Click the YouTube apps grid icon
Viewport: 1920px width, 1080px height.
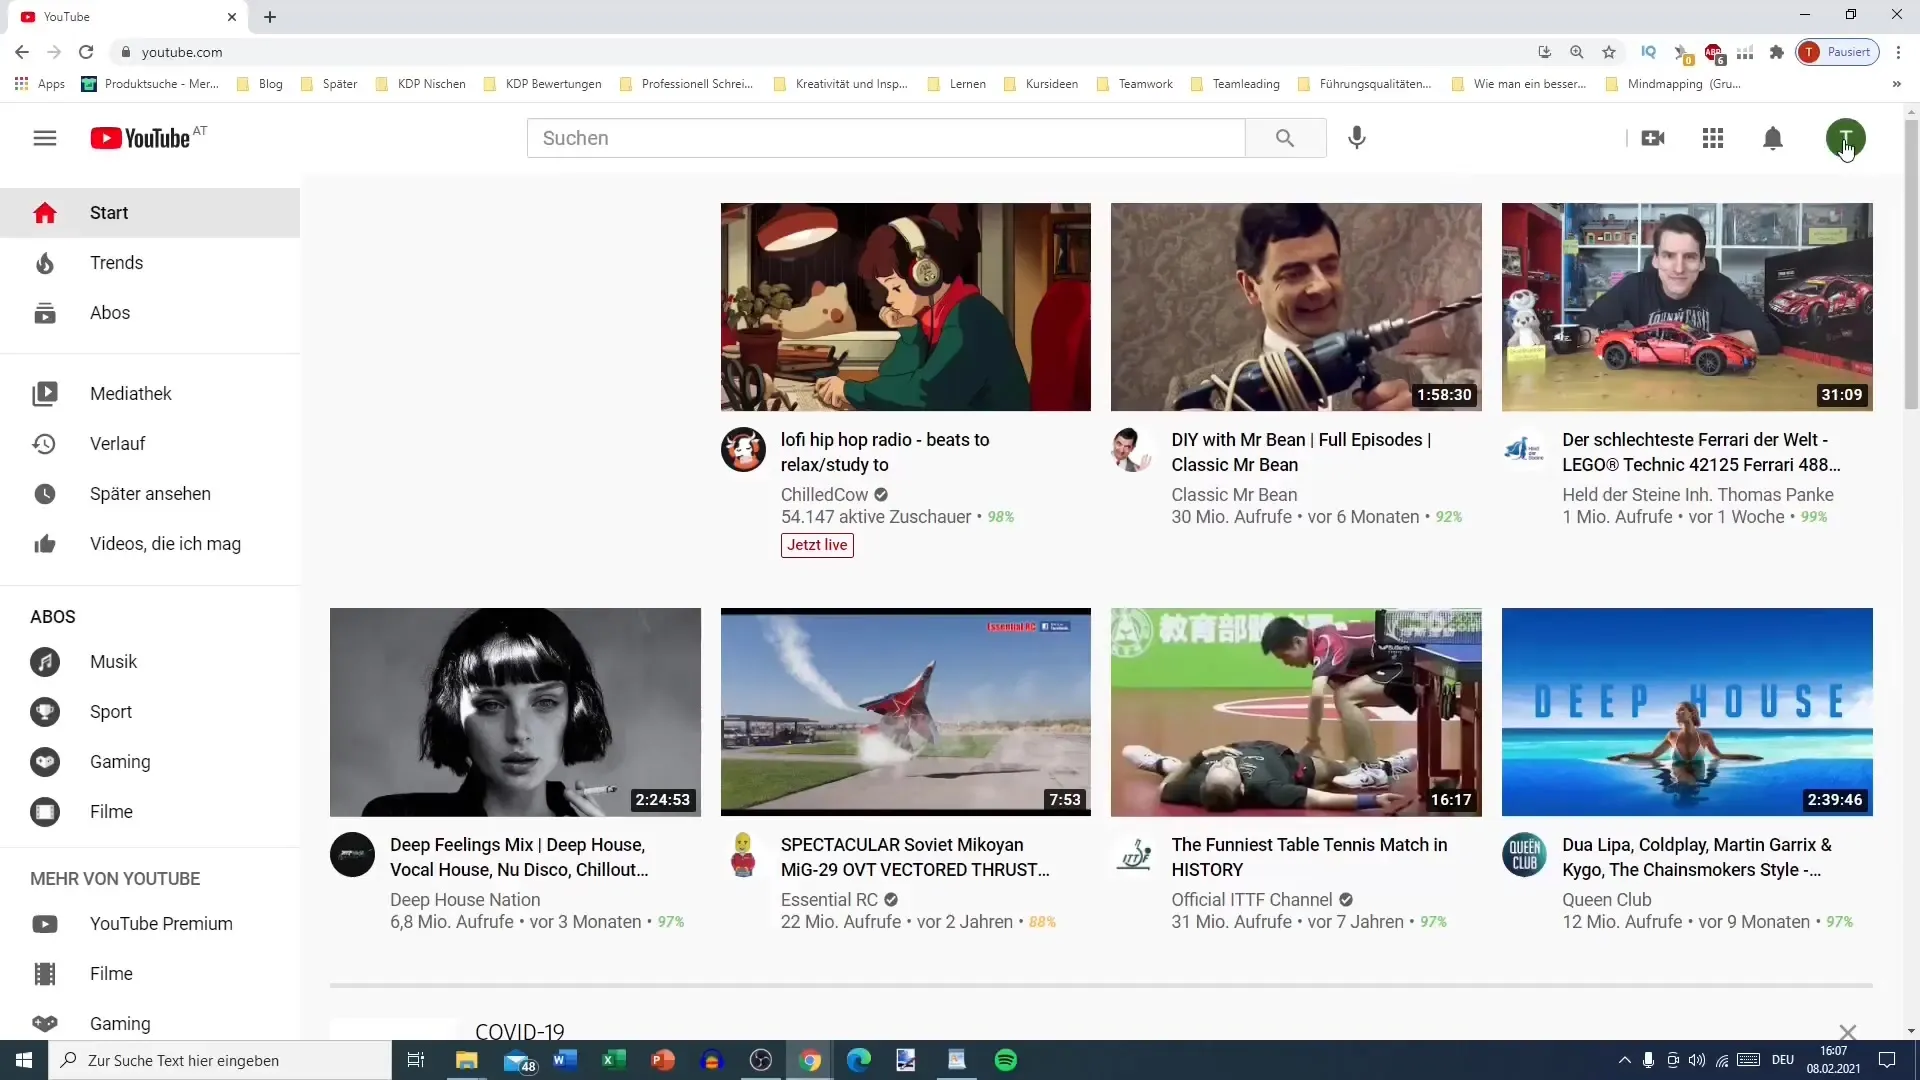click(x=1712, y=137)
